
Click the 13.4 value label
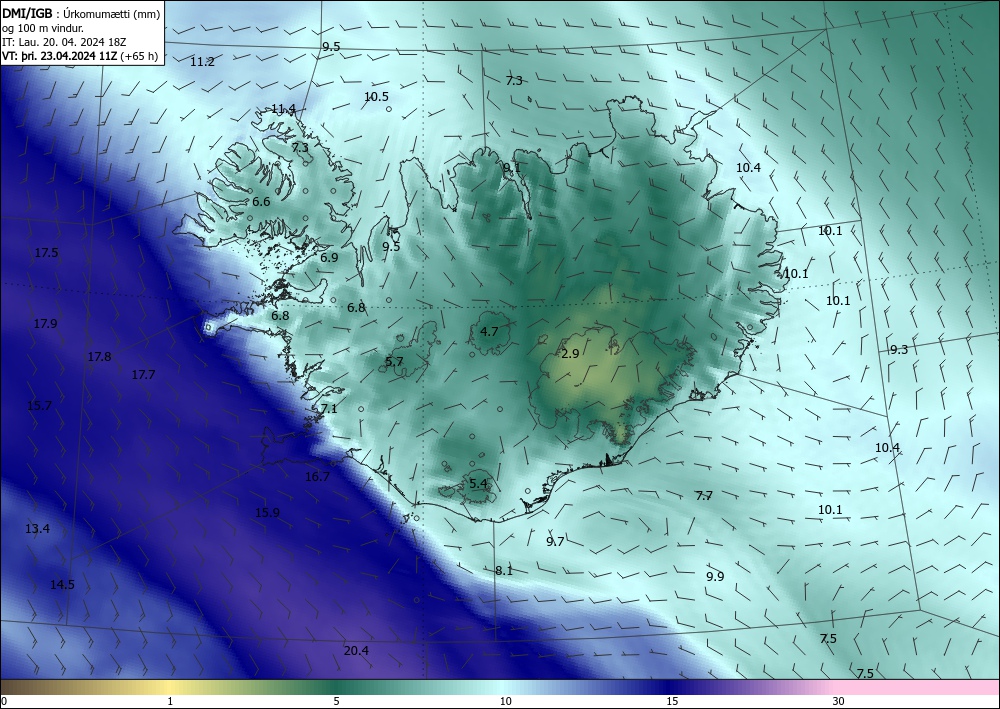tap(38, 529)
